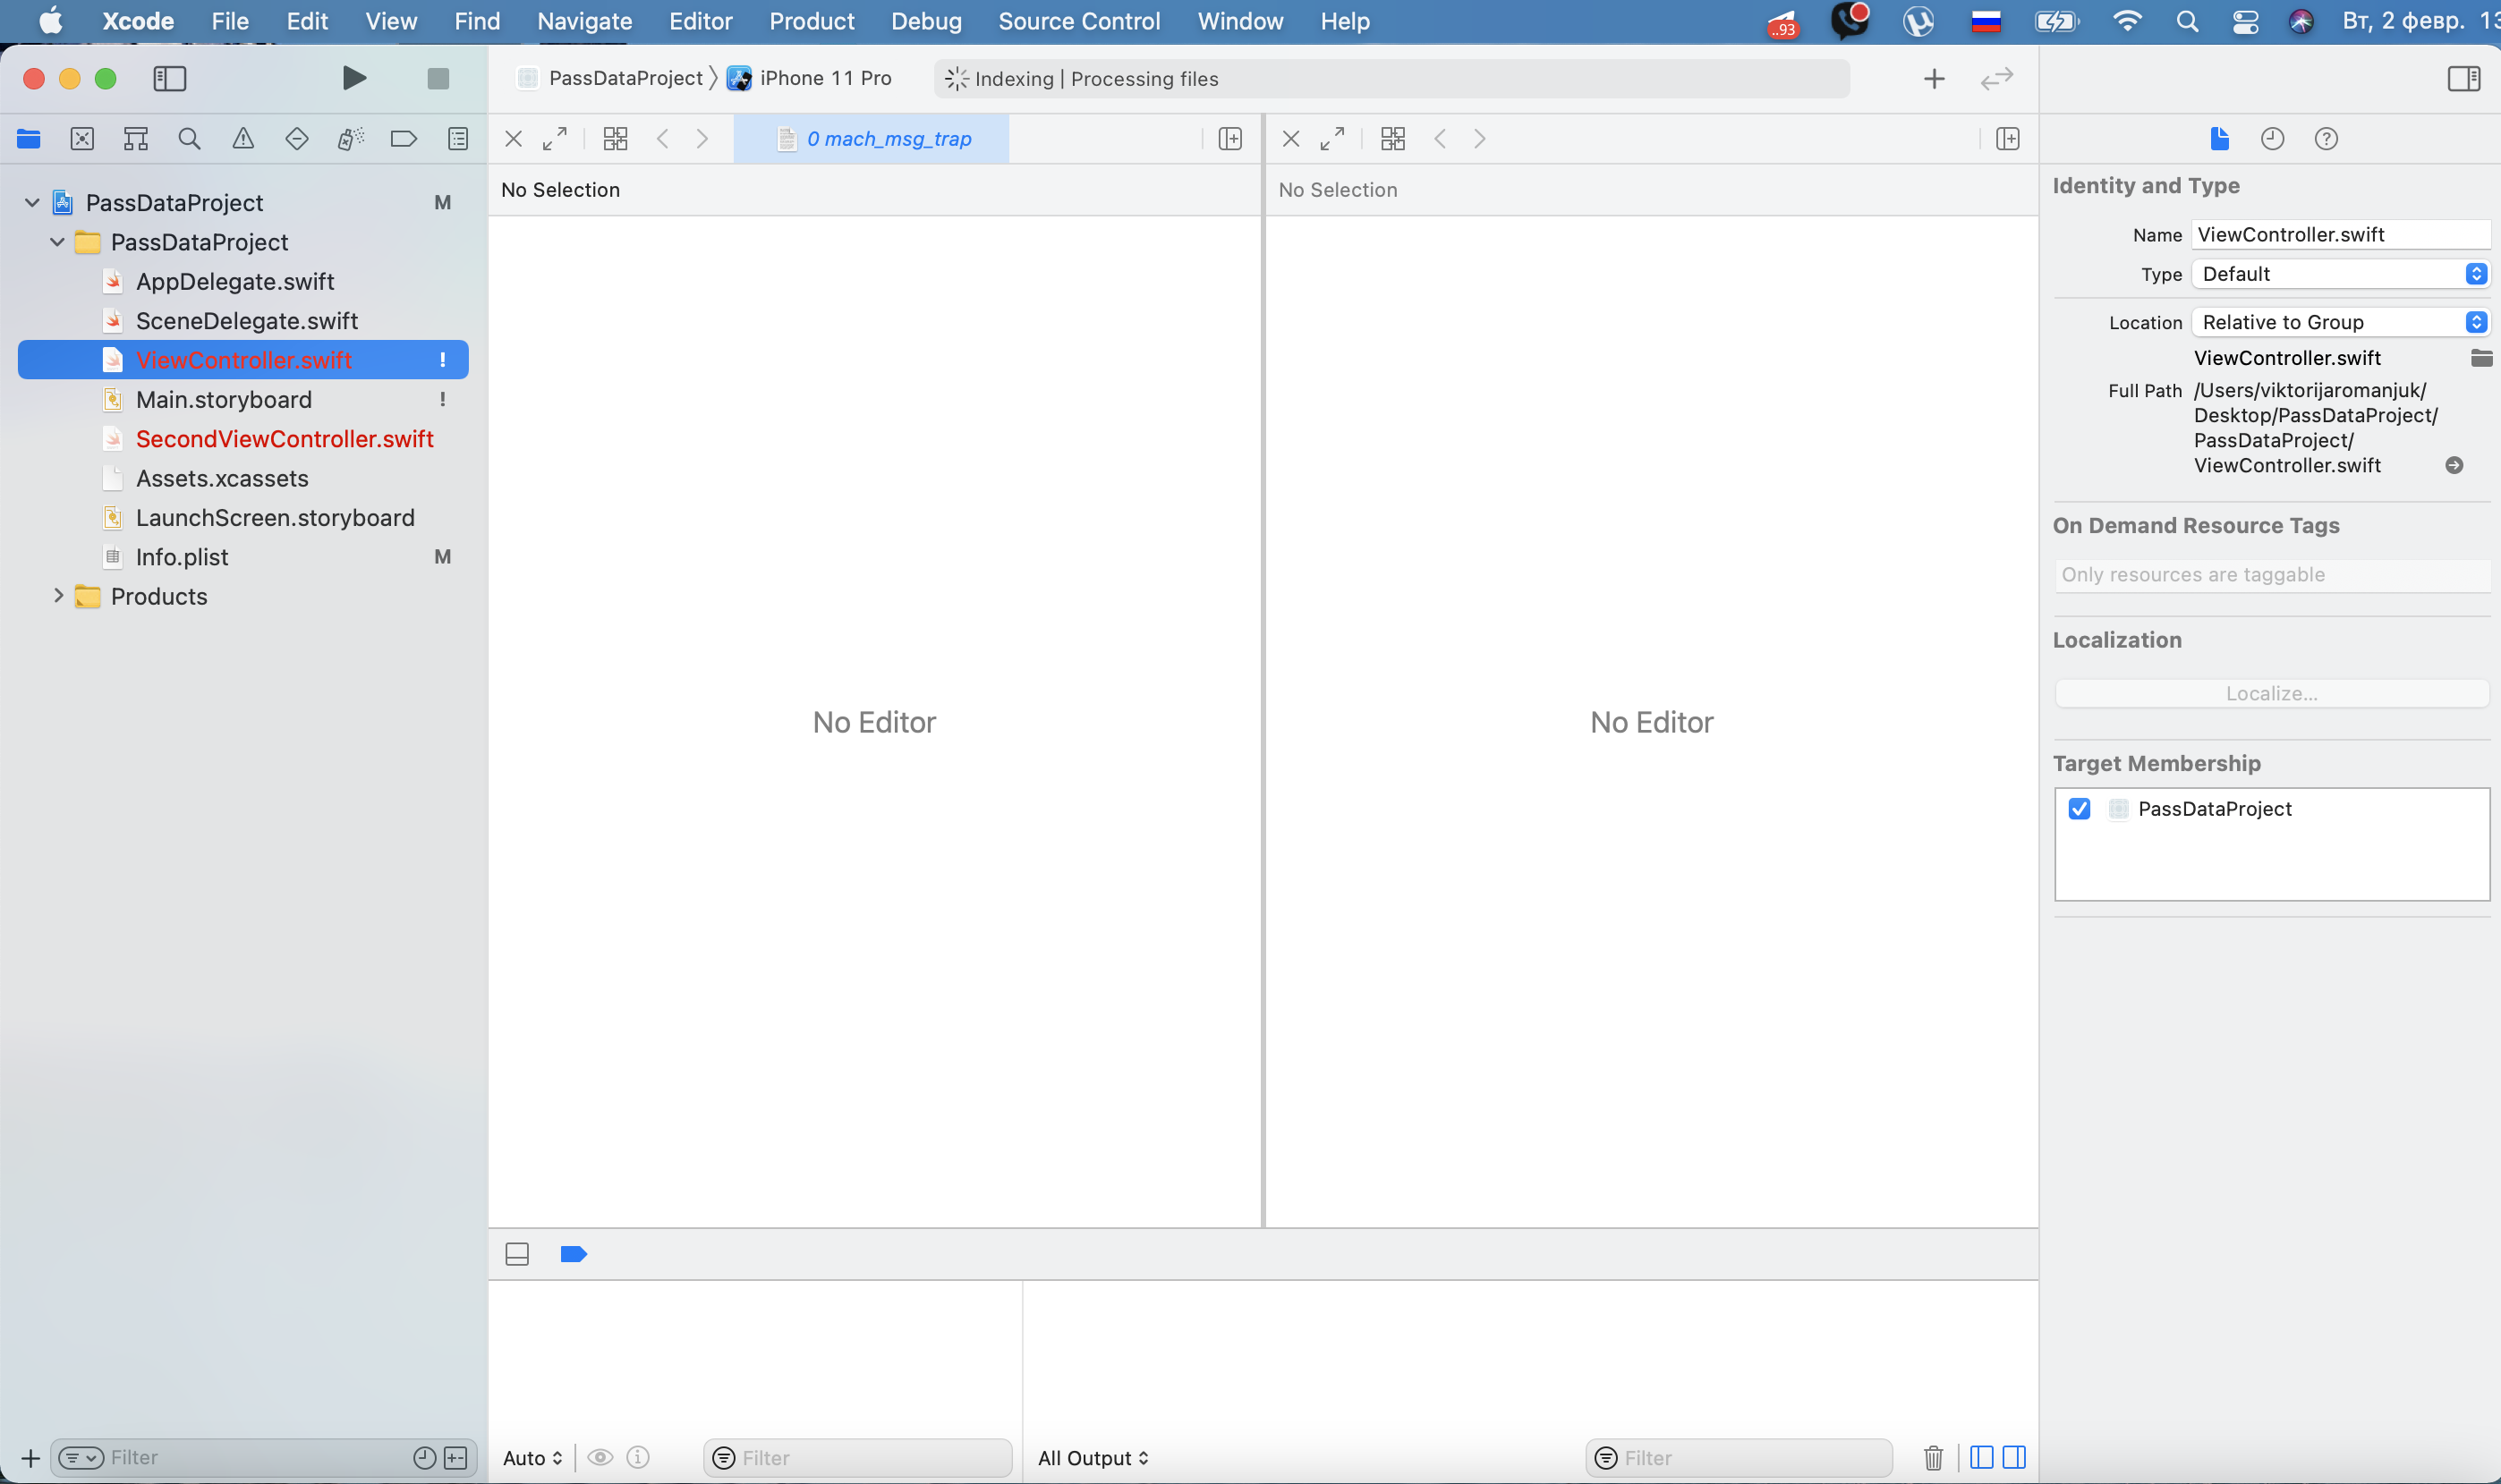
Task: Add editor on right of left pane
Action: pos(1230,139)
